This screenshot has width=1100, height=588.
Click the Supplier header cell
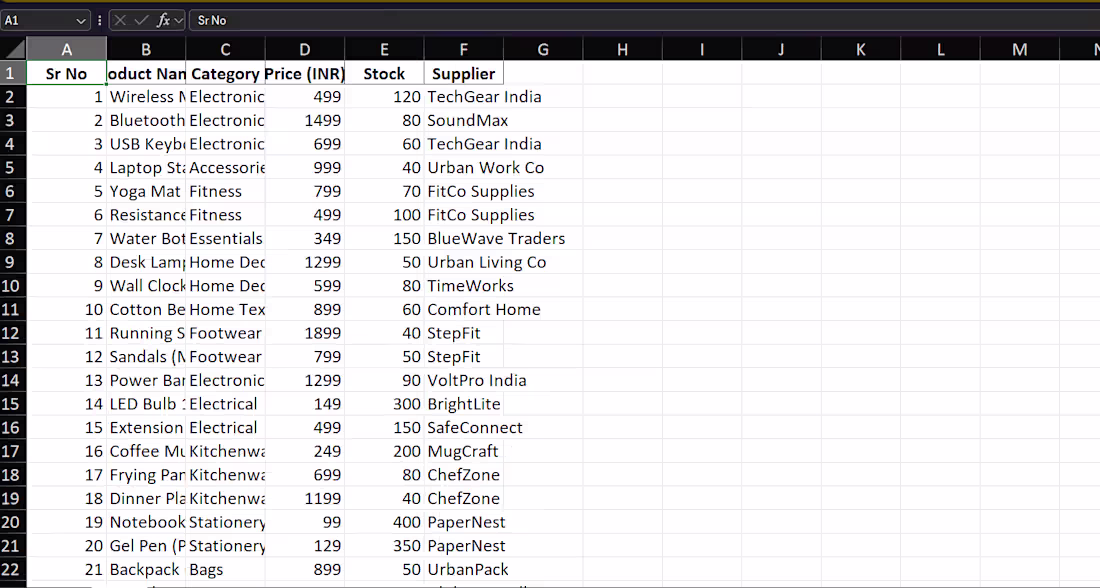[x=464, y=73]
